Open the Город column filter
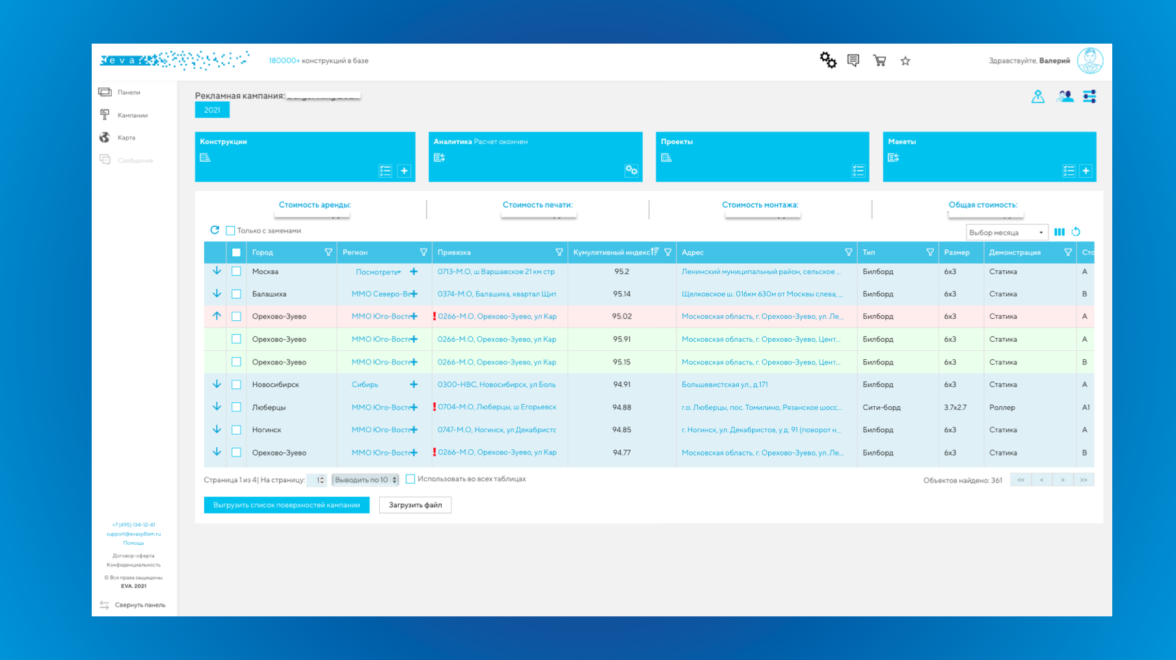 pos(328,253)
